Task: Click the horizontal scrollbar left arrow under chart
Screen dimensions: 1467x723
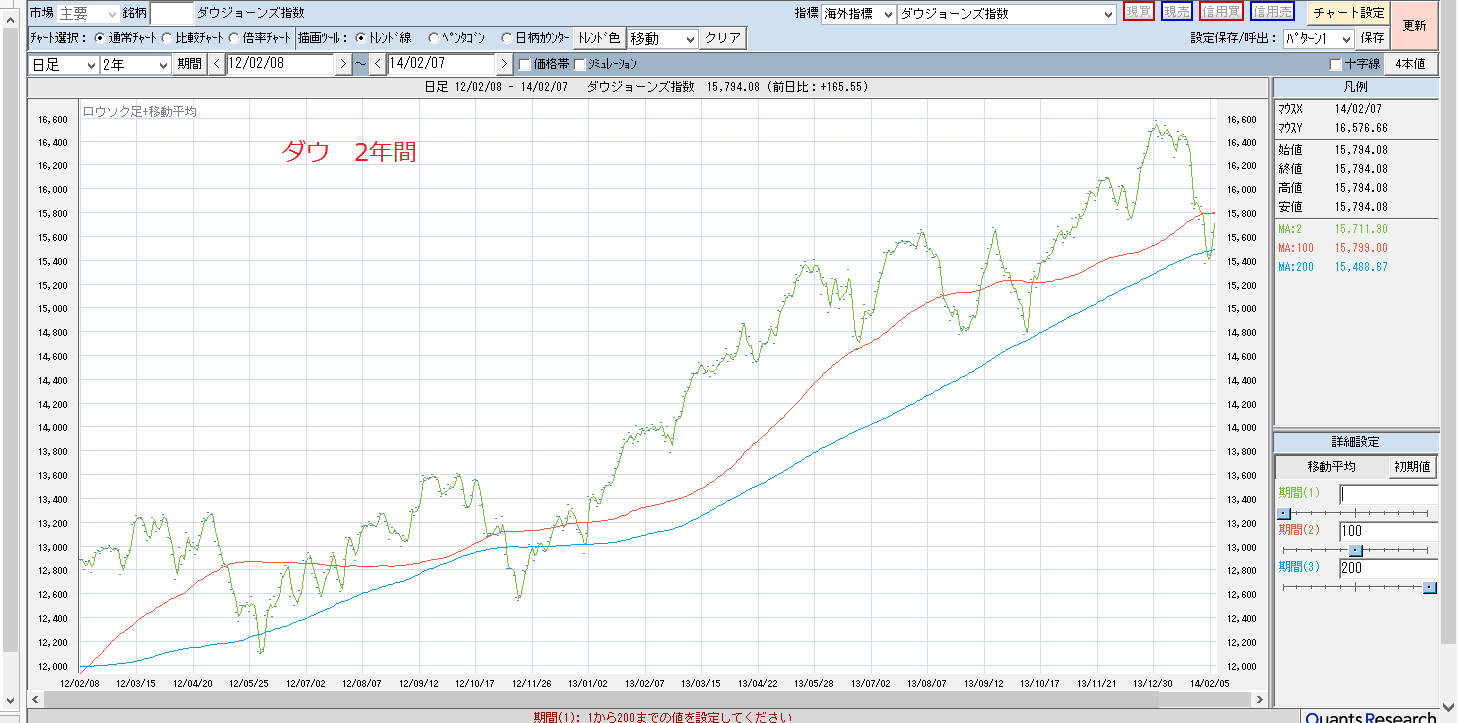Action: [x=34, y=699]
